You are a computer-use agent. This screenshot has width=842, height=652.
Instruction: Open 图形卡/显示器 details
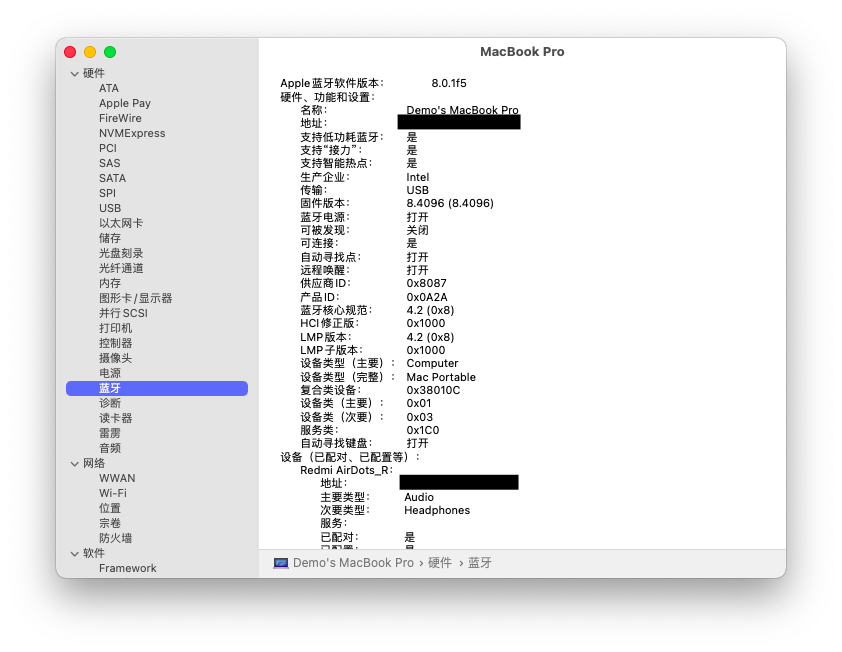(135, 298)
